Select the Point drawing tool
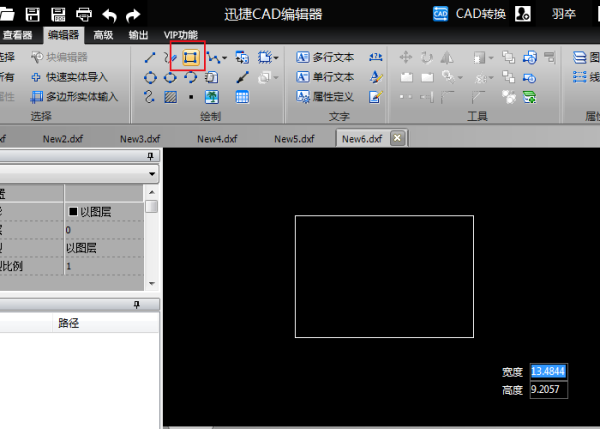This screenshot has width=600, height=429. click(191, 97)
